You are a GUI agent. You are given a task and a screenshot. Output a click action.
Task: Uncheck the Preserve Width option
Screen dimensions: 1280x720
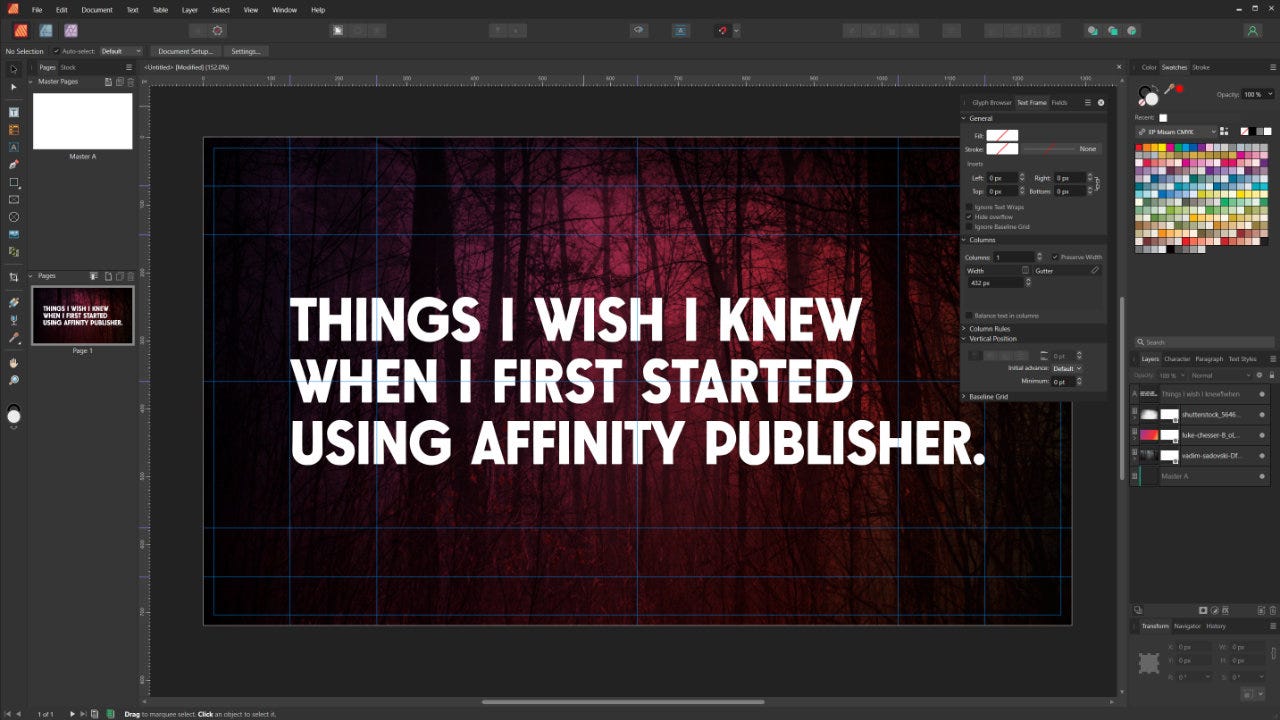(x=1055, y=257)
